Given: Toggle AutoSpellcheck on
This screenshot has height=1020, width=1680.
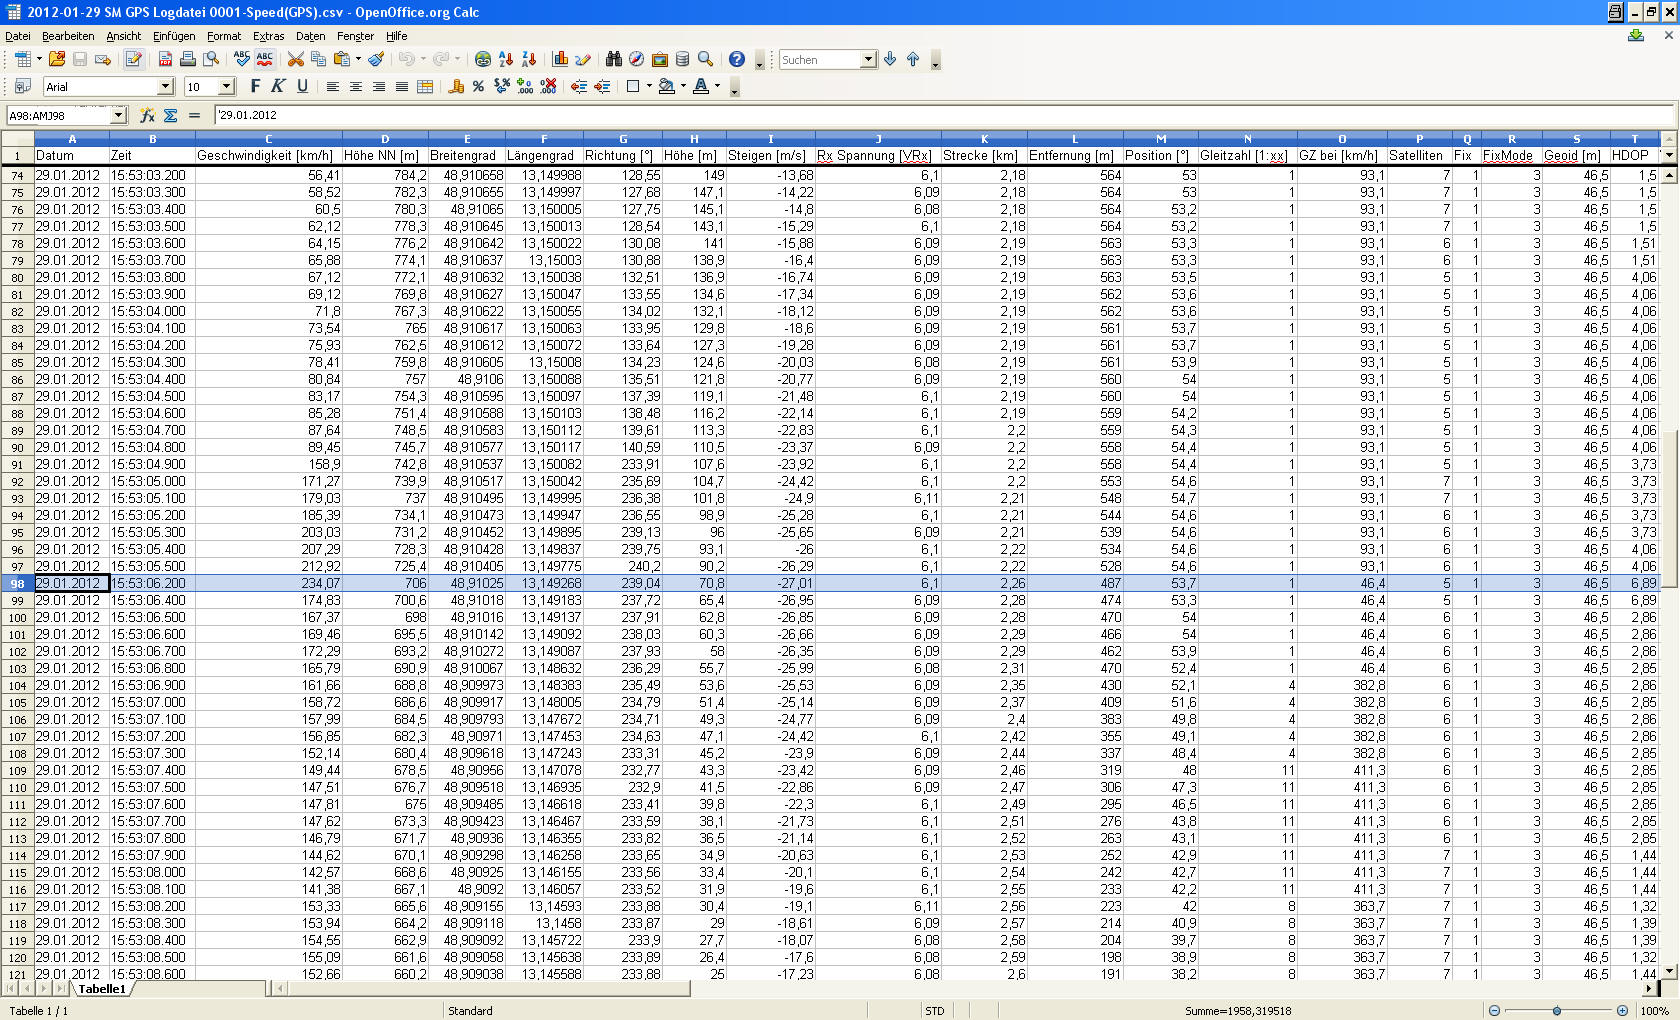Looking at the screenshot, I should (x=264, y=59).
